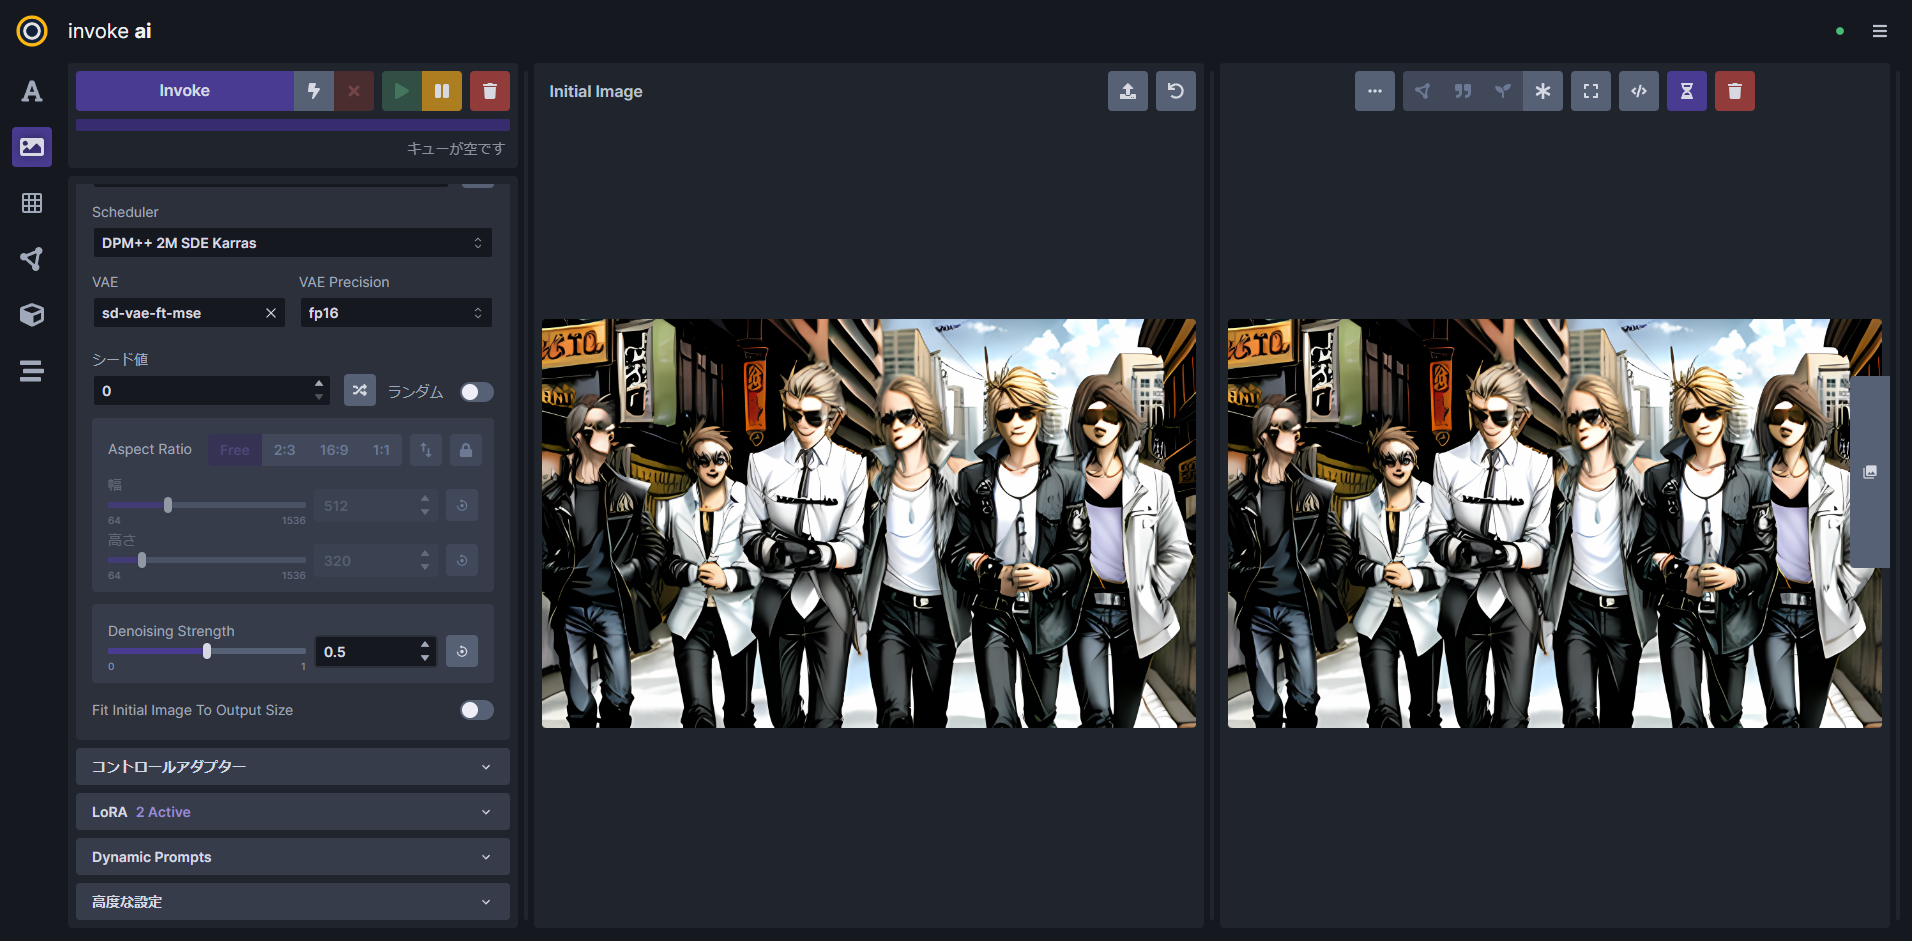This screenshot has height=941, width=1912.
Task: Recall the prompt from the generated image
Action: tap(1463, 91)
